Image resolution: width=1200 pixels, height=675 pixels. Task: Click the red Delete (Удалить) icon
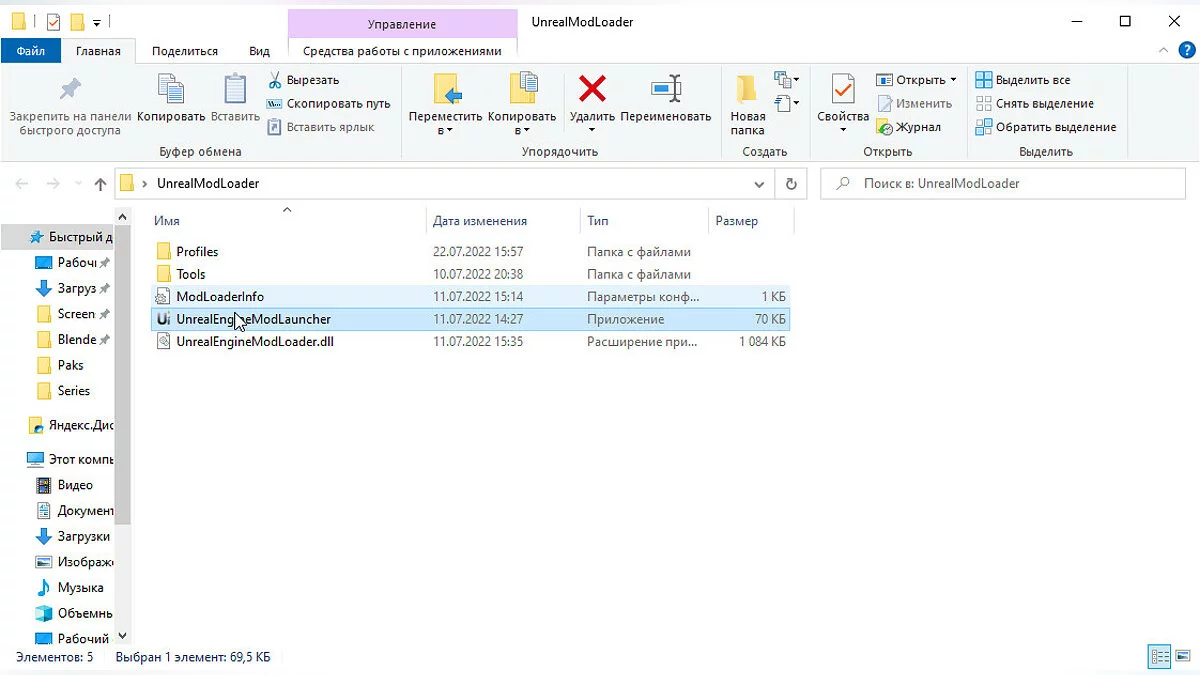coord(592,90)
